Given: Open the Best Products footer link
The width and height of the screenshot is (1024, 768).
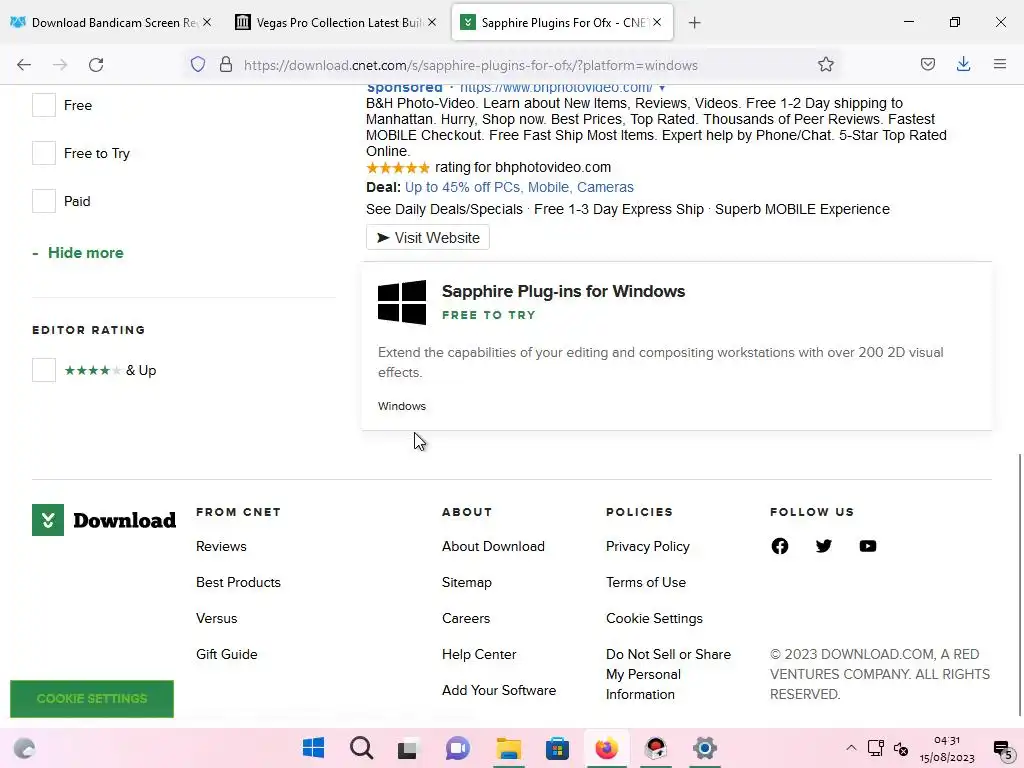Looking at the screenshot, I should coord(238,583).
